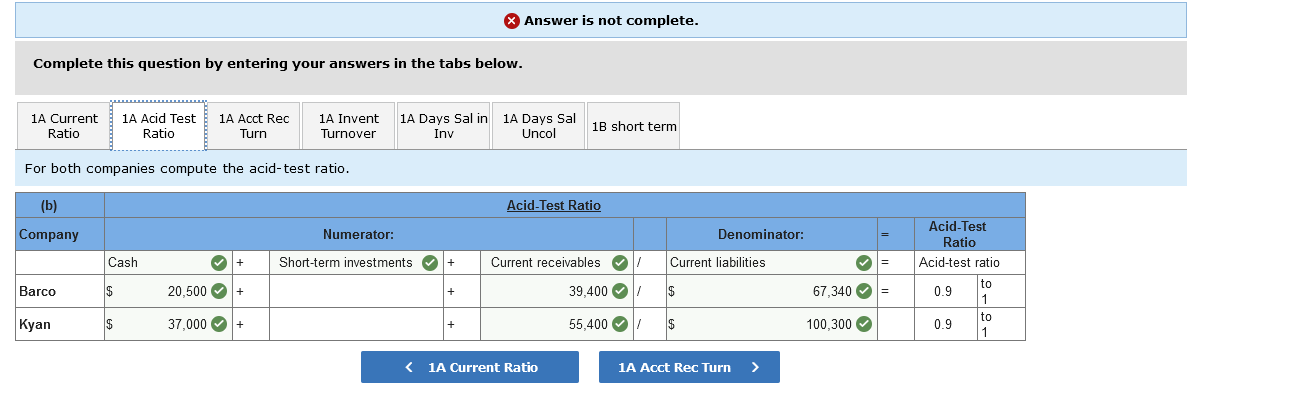The height and width of the screenshot is (419, 1295).
Task: Click Barco's cash field showing 20,500
Action: 168,291
